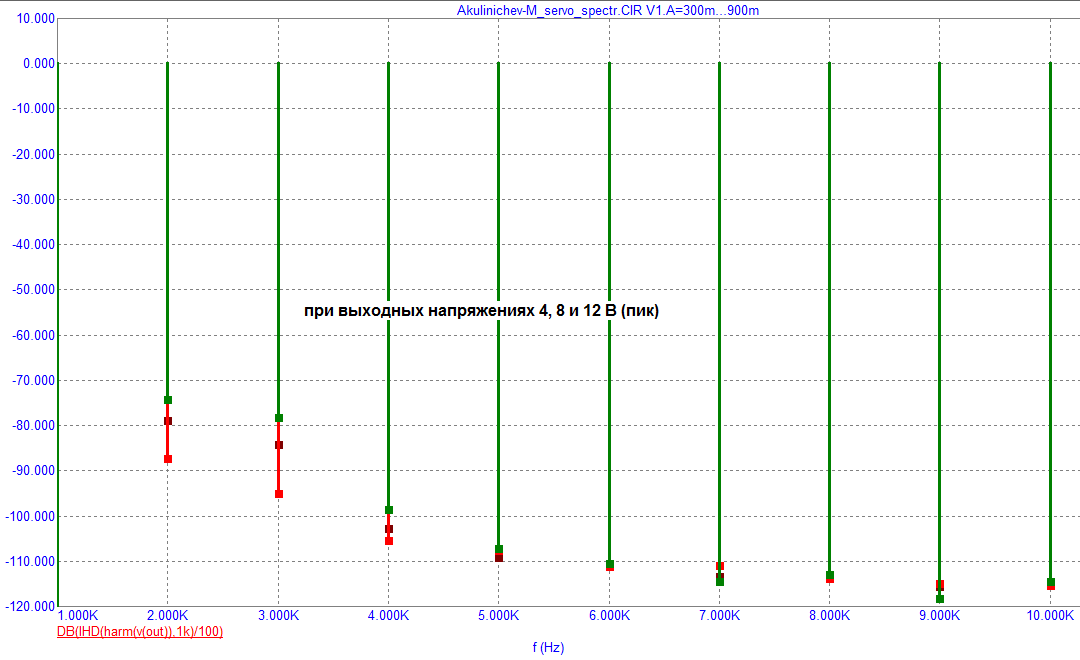
Task: Select the green marker on the 4.000K harmonic
Action: coord(389,510)
